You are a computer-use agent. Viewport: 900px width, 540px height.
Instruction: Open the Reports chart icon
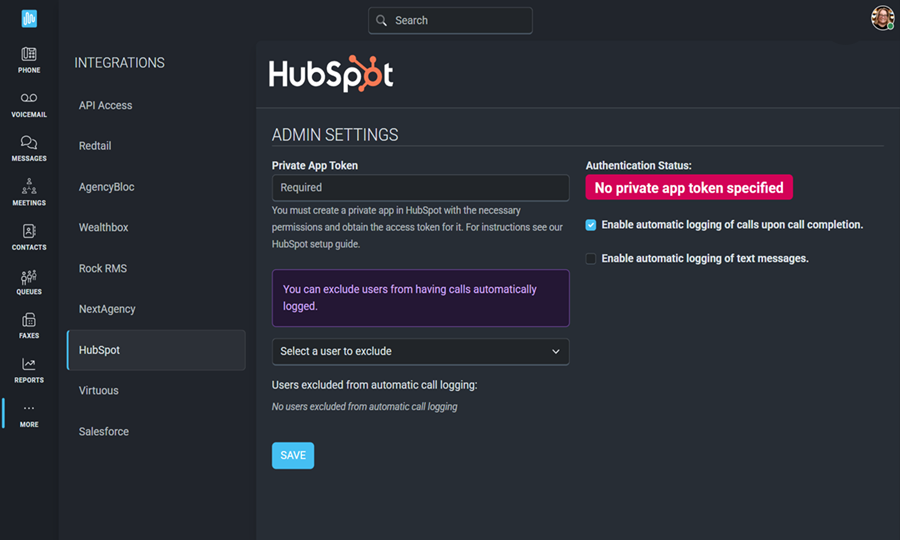[x=29, y=365]
